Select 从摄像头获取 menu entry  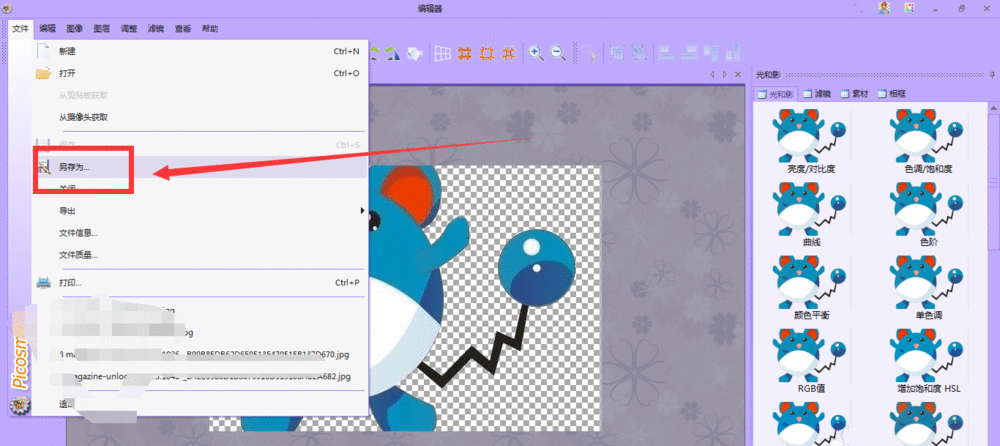pyautogui.click(x=83, y=117)
